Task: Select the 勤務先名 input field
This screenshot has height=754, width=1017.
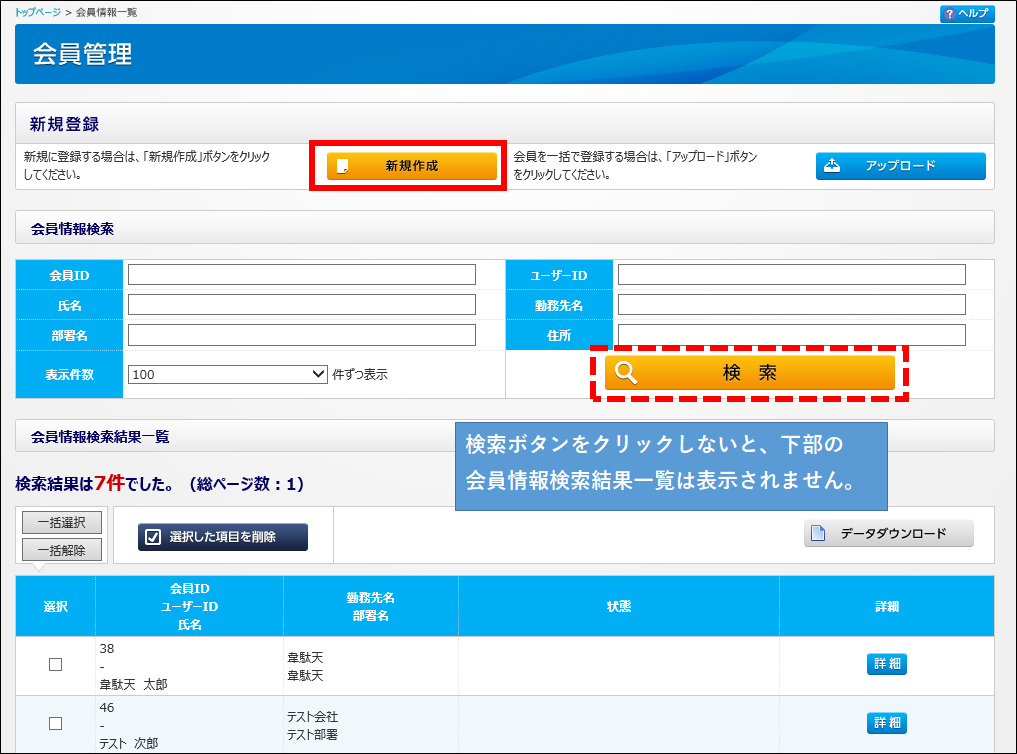Action: click(791, 305)
